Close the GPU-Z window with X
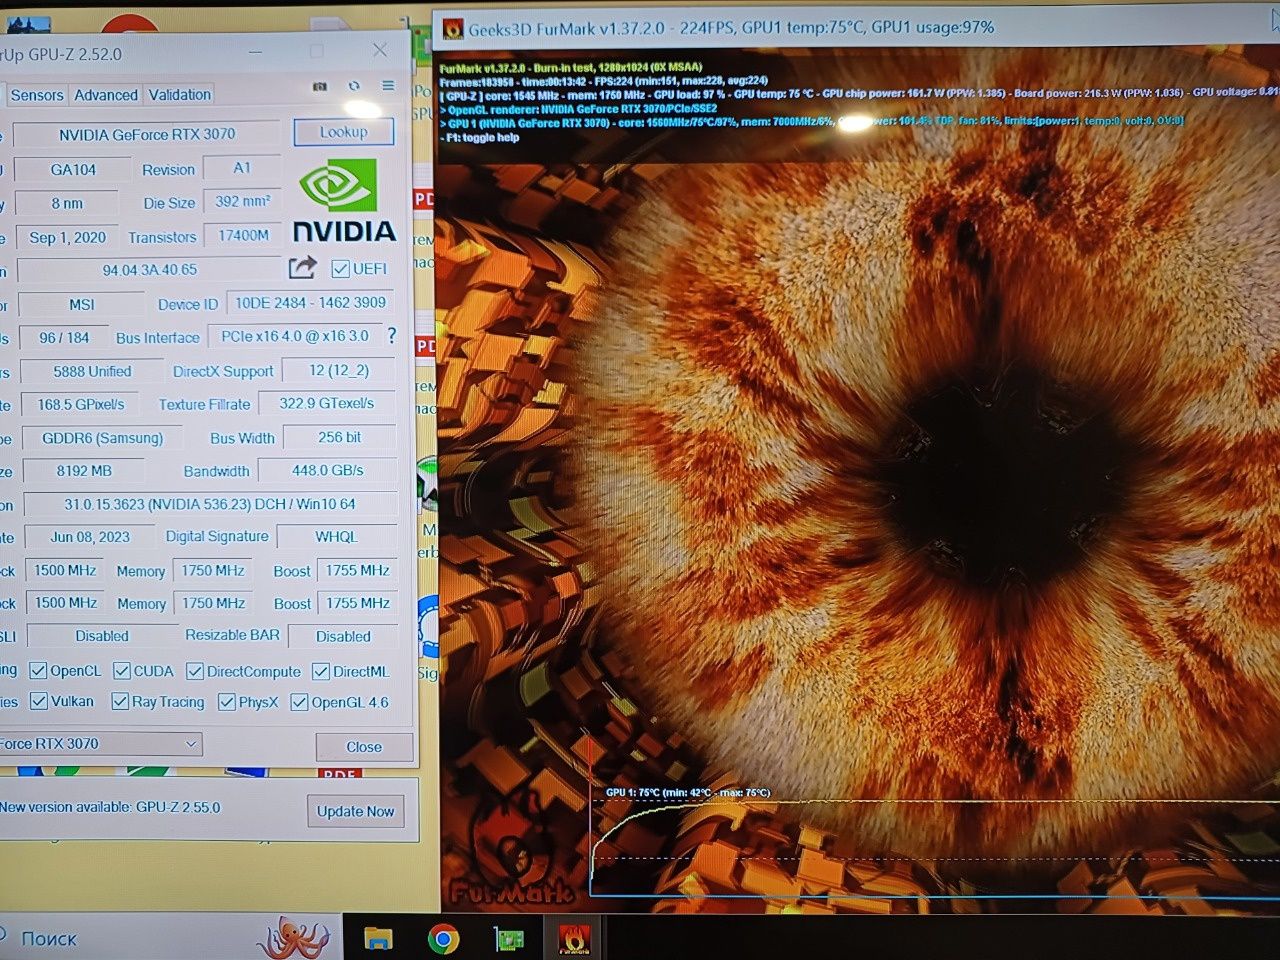The height and width of the screenshot is (960, 1280). click(x=380, y=50)
